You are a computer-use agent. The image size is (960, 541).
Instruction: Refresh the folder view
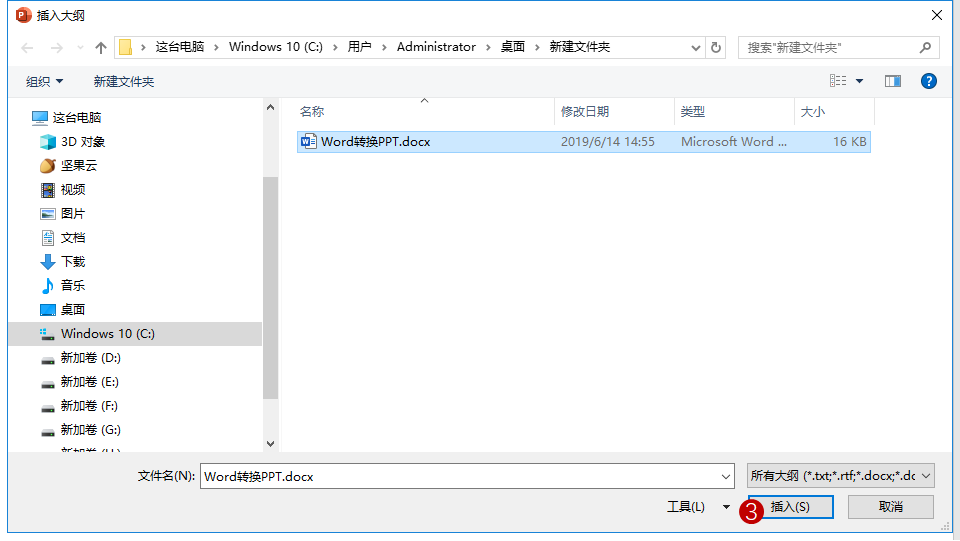716,47
